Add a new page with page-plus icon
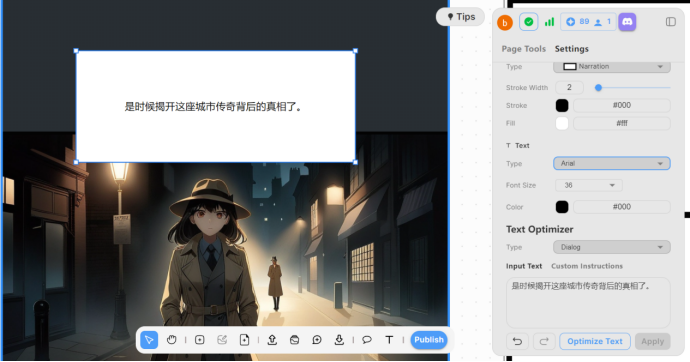 click(x=244, y=340)
